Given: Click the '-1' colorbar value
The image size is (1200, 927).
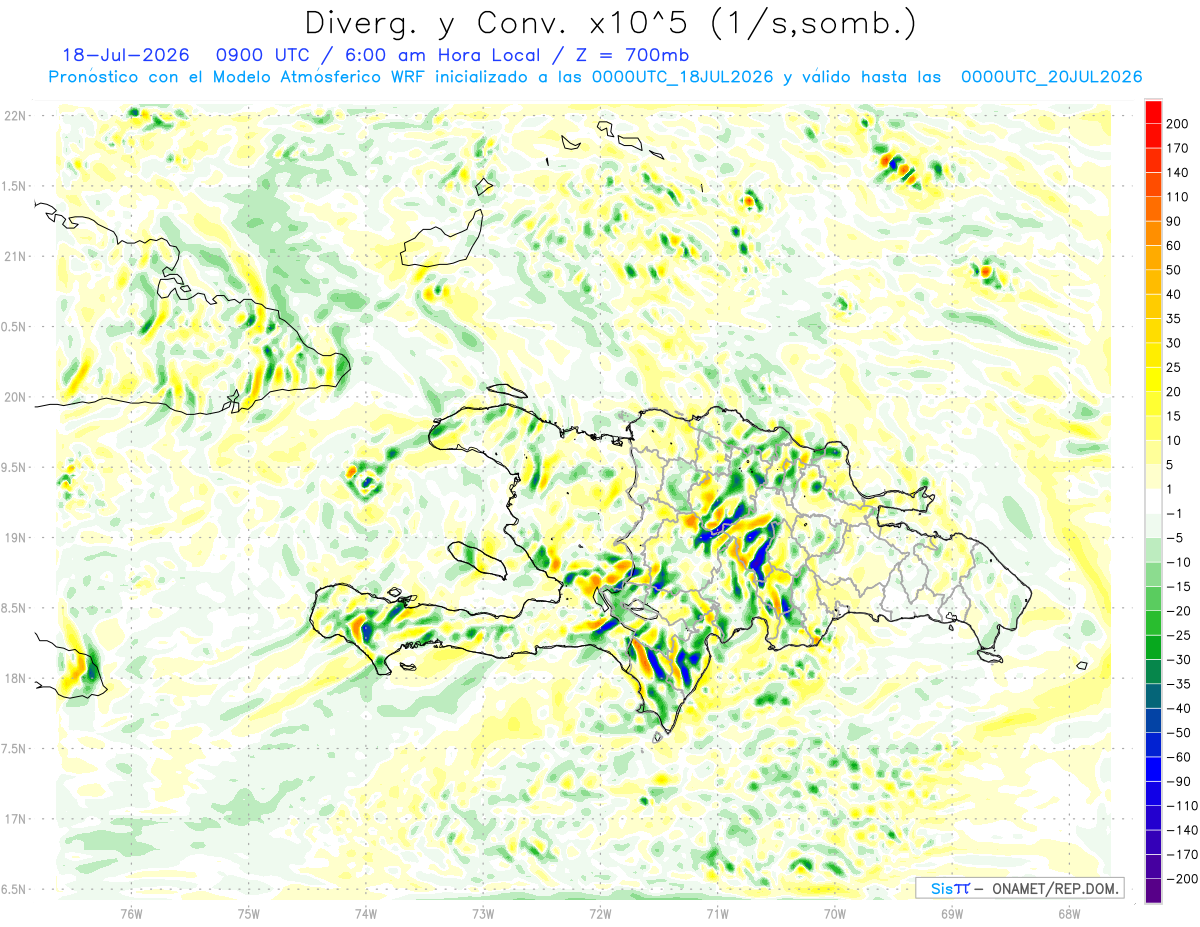Looking at the screenshot, I should click(1174, 513).
